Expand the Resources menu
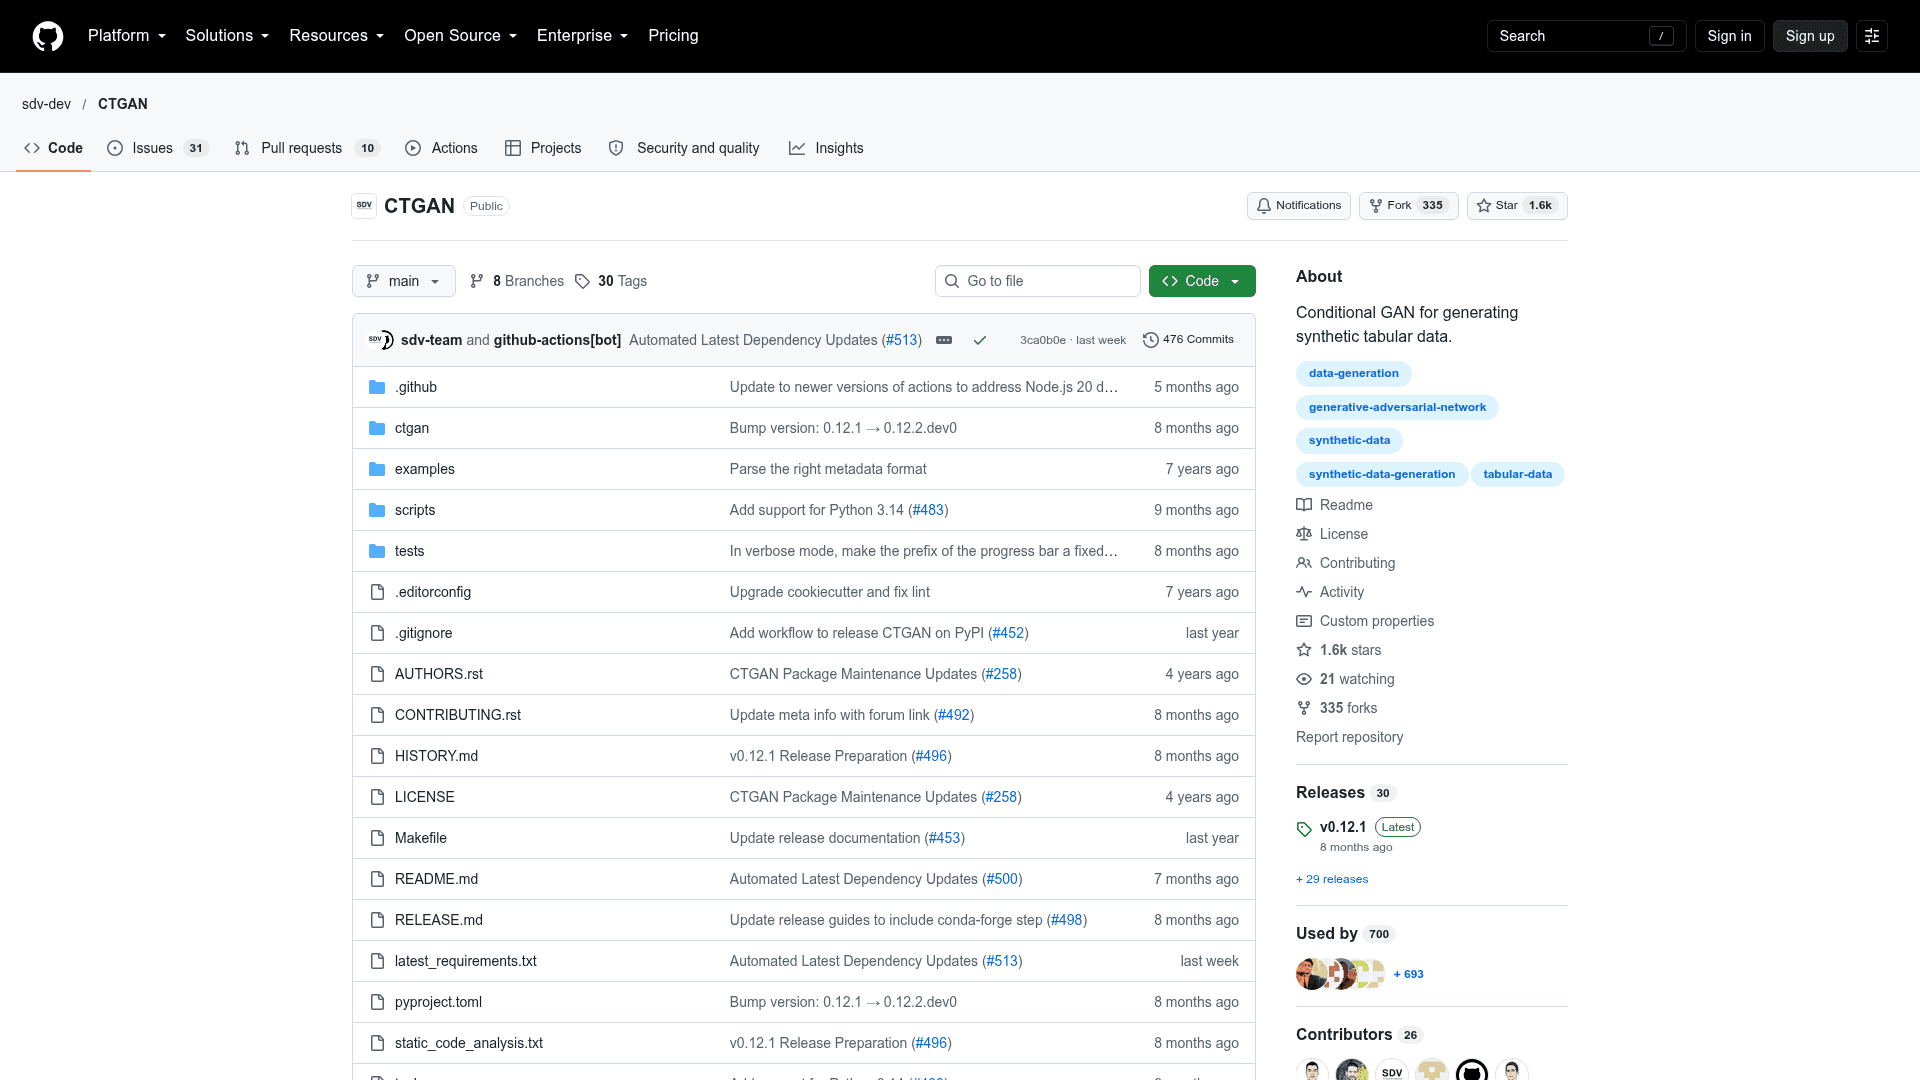This screenshot has height=1080, width=1920. pyautogui.click(x=337, y=36)
